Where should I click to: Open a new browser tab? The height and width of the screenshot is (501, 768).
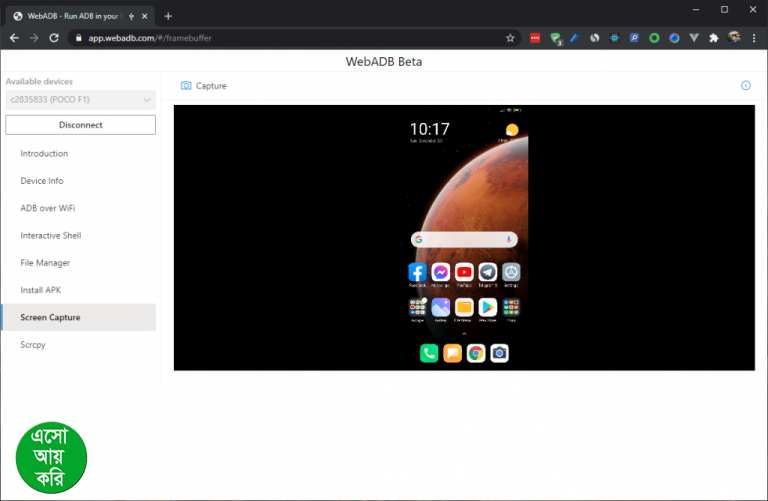pos(168,16)
